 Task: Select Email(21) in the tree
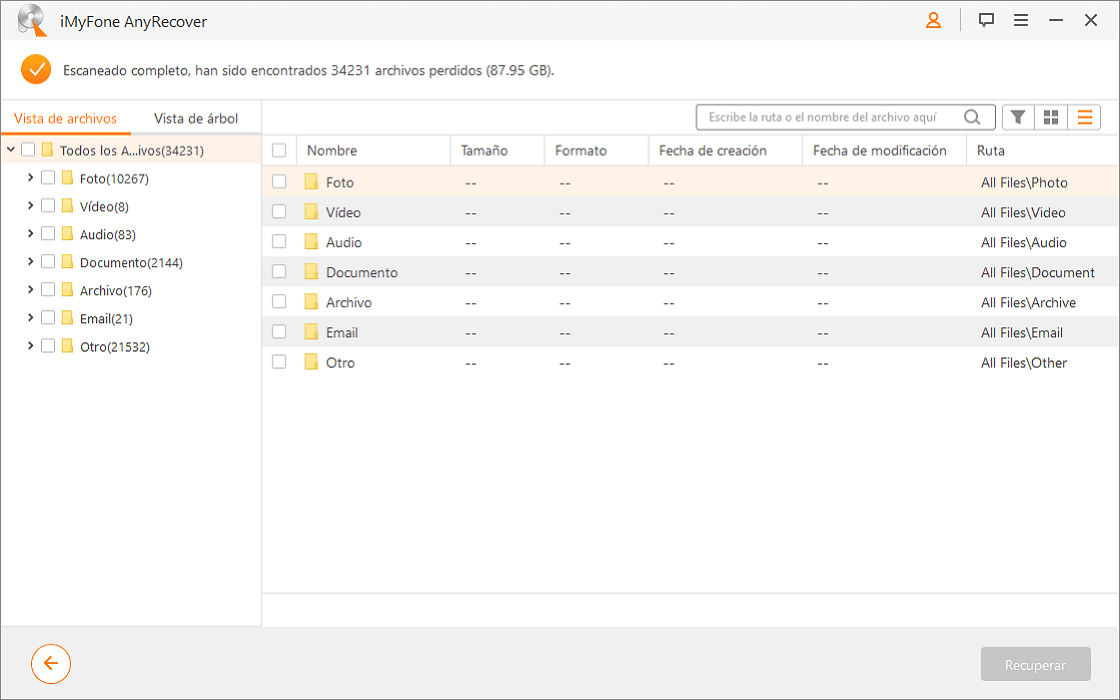point(106,319)
